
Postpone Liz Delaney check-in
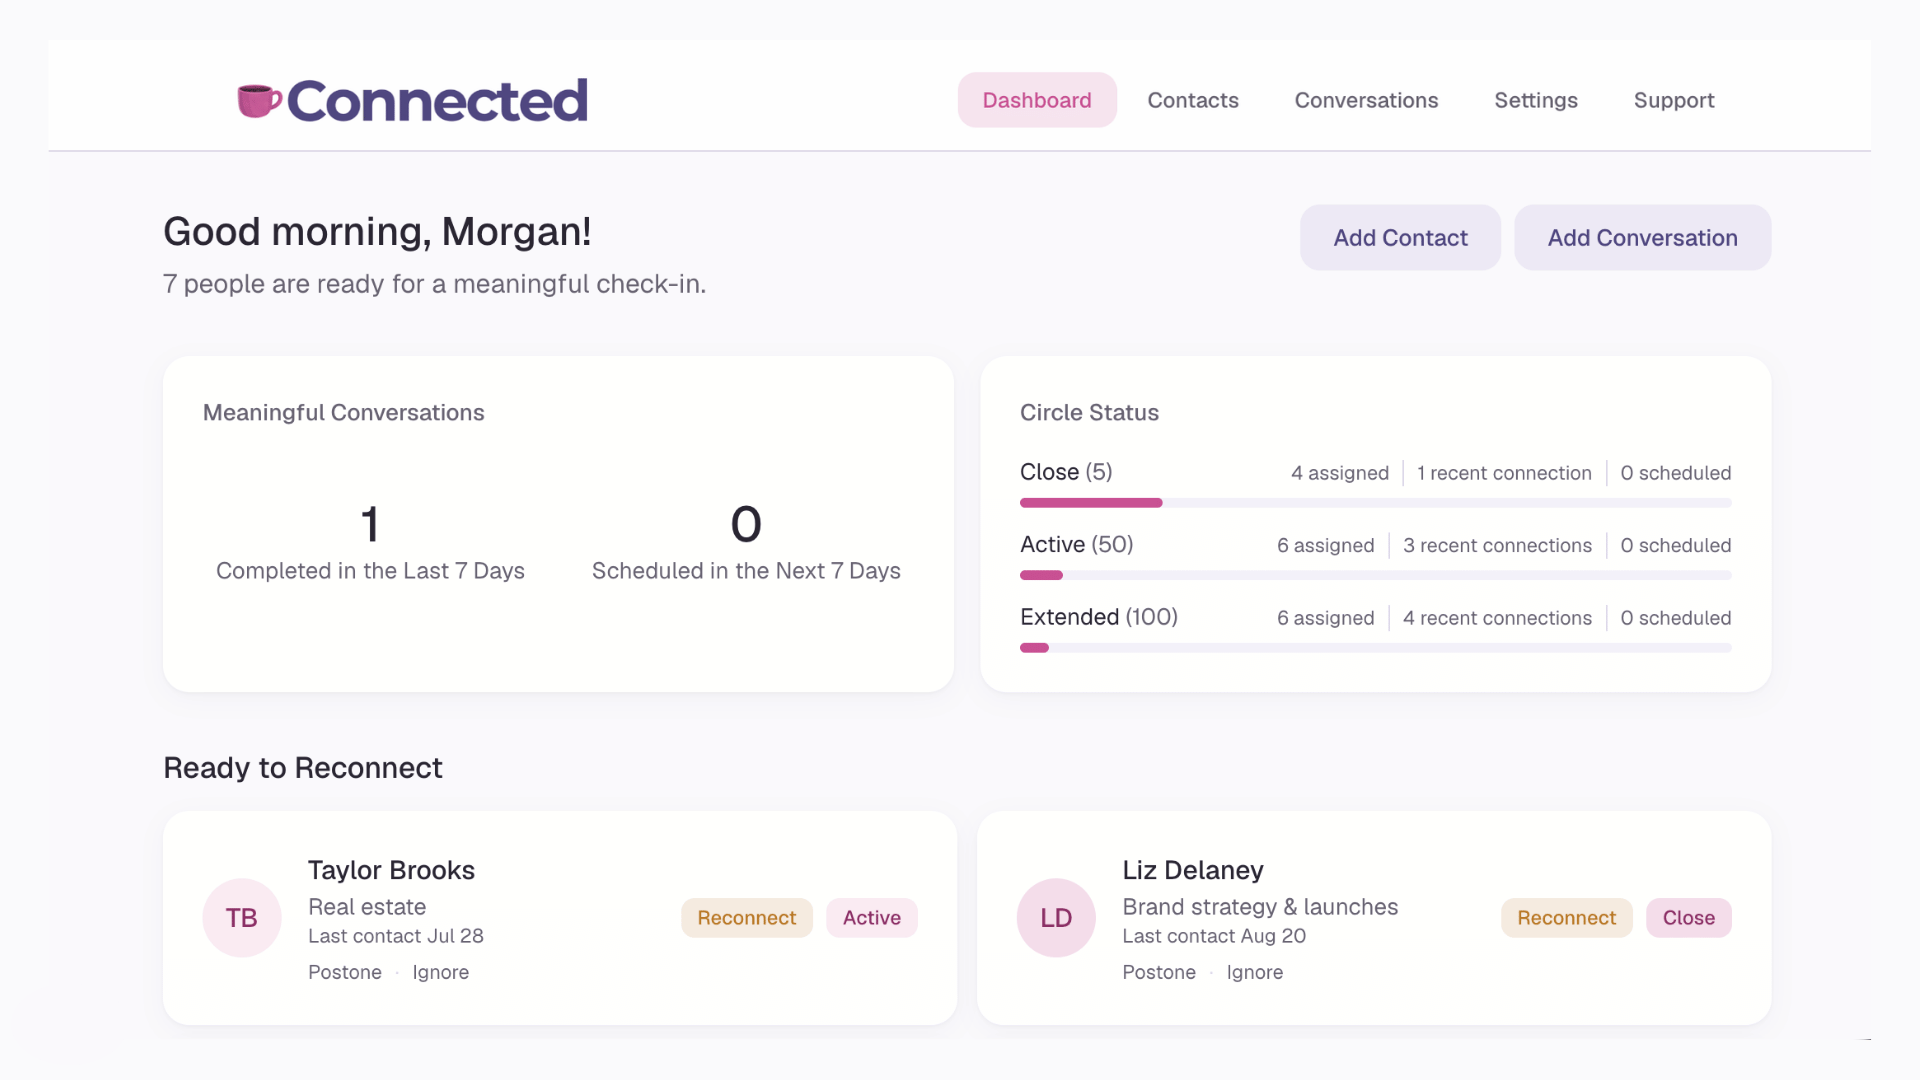(x=1159, y=972)
